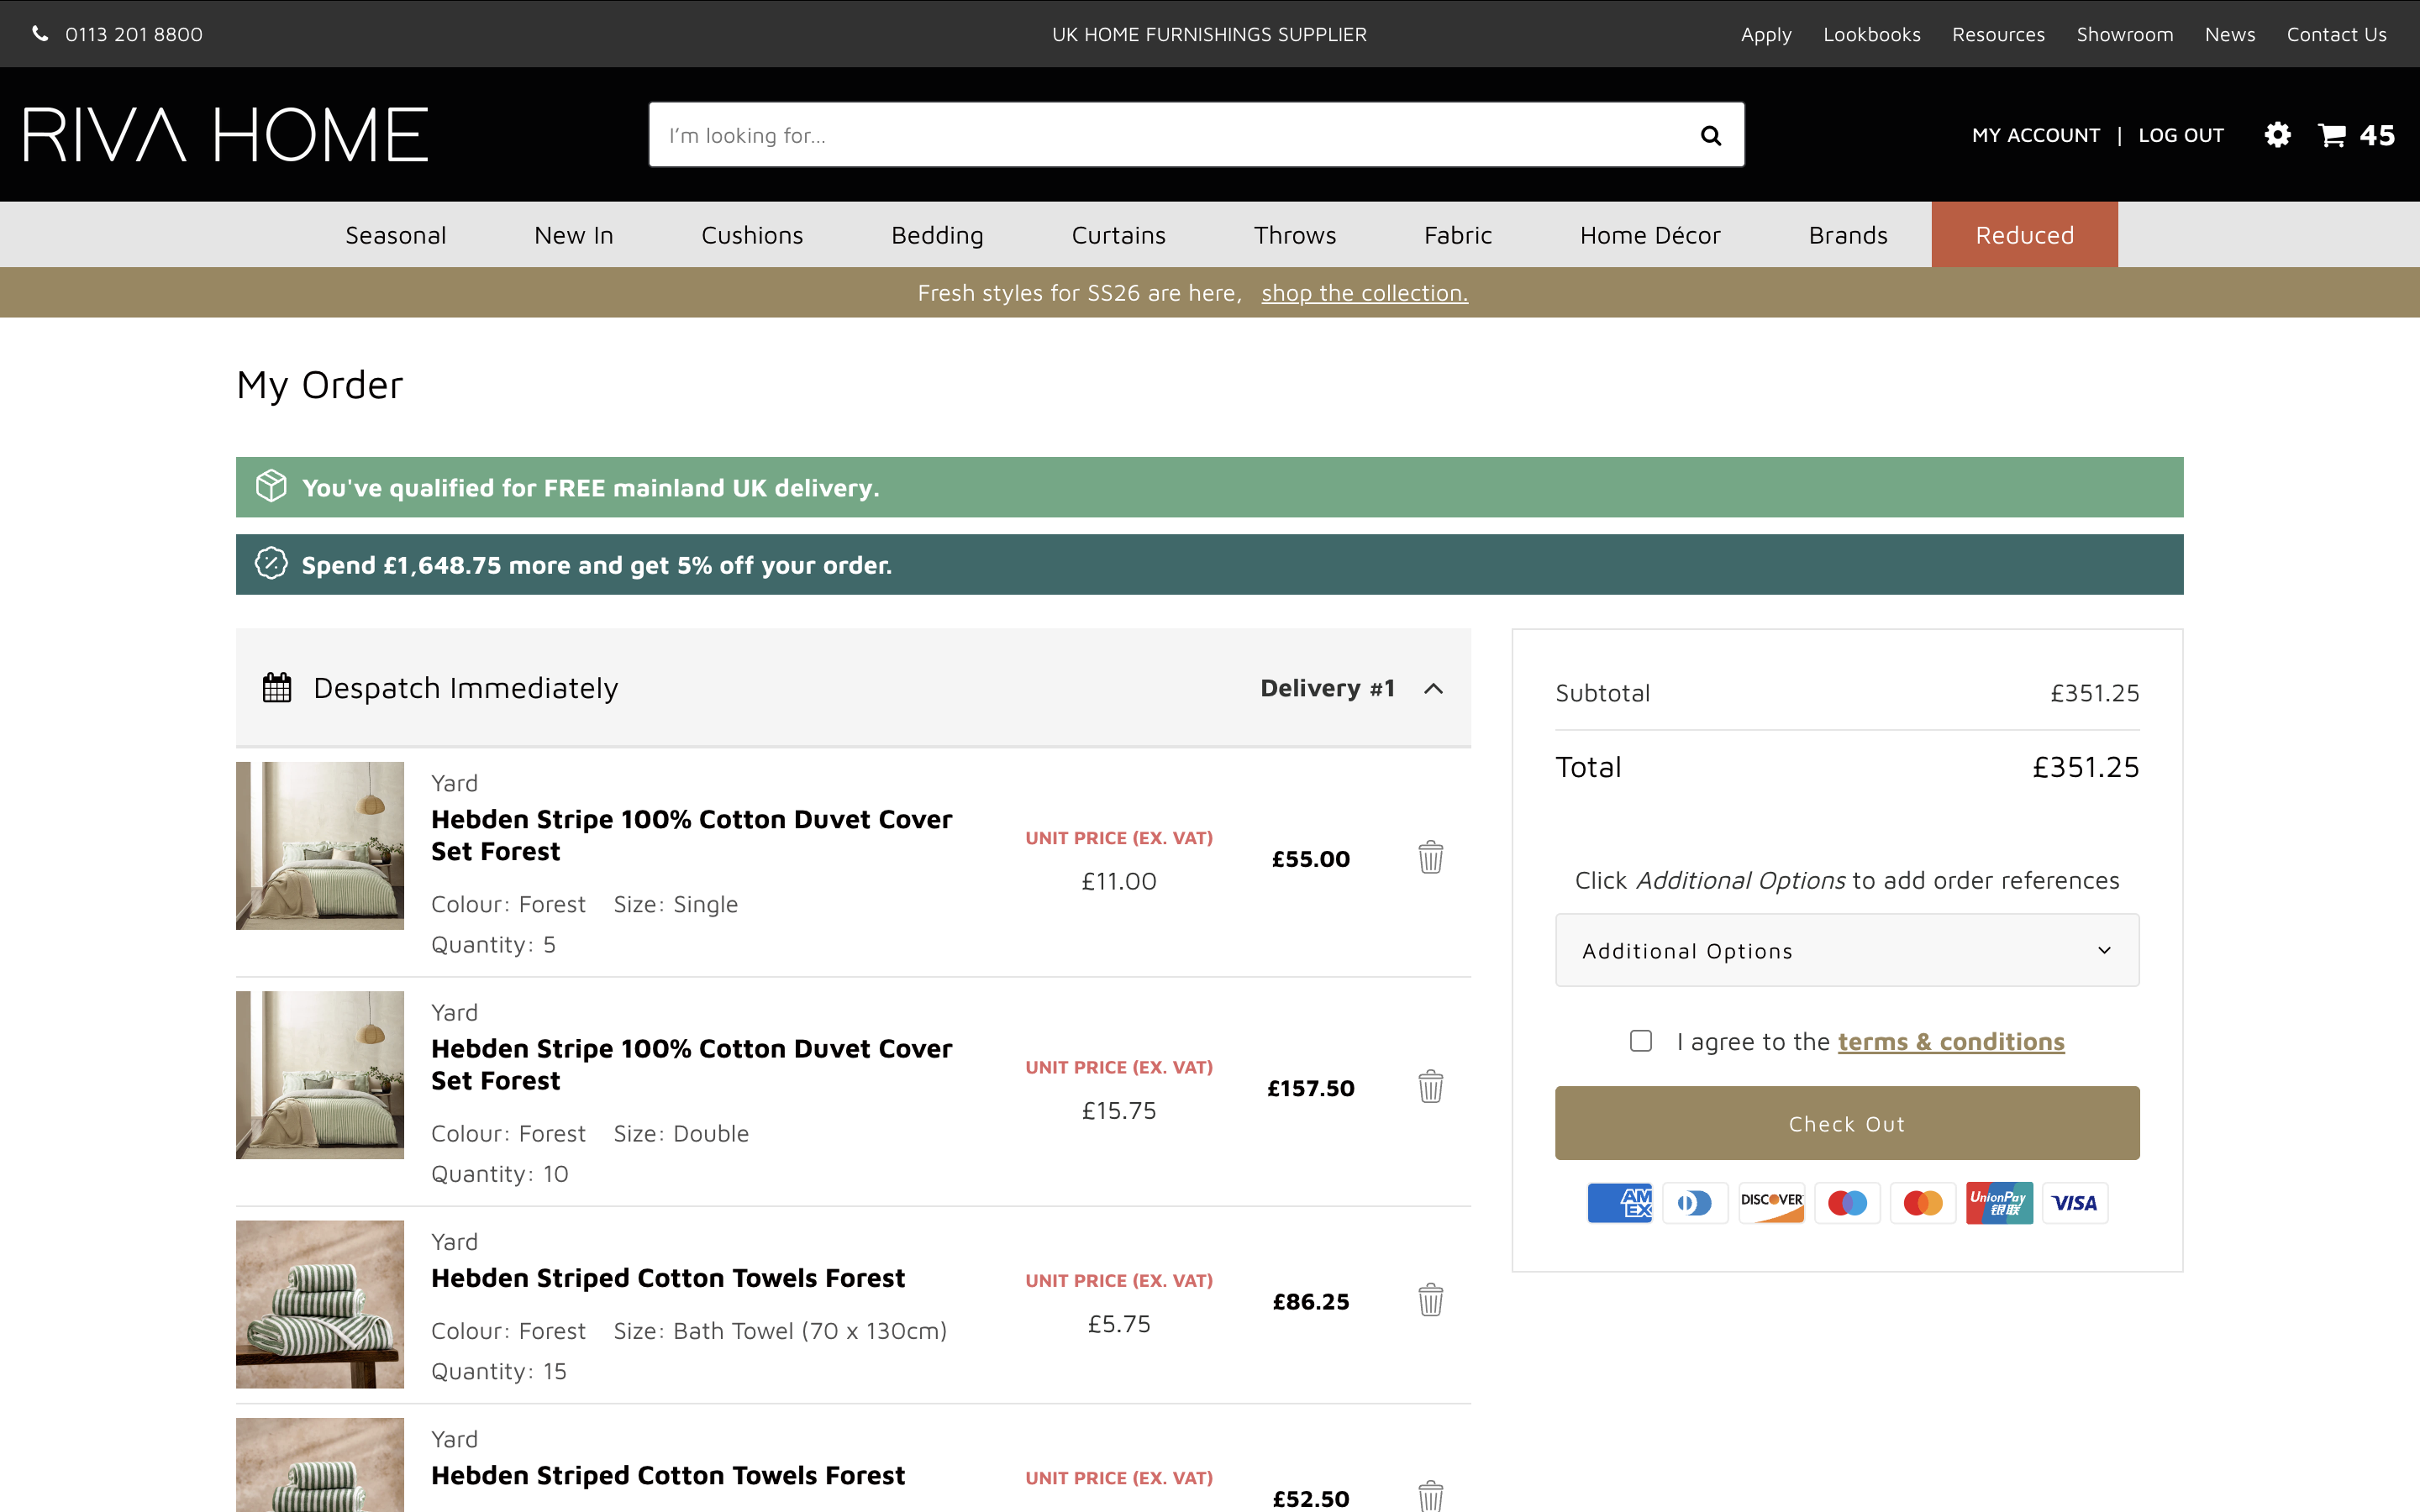Open the Home Décor menu
Screen dimensions: 2420x1512
[1650, 235]
